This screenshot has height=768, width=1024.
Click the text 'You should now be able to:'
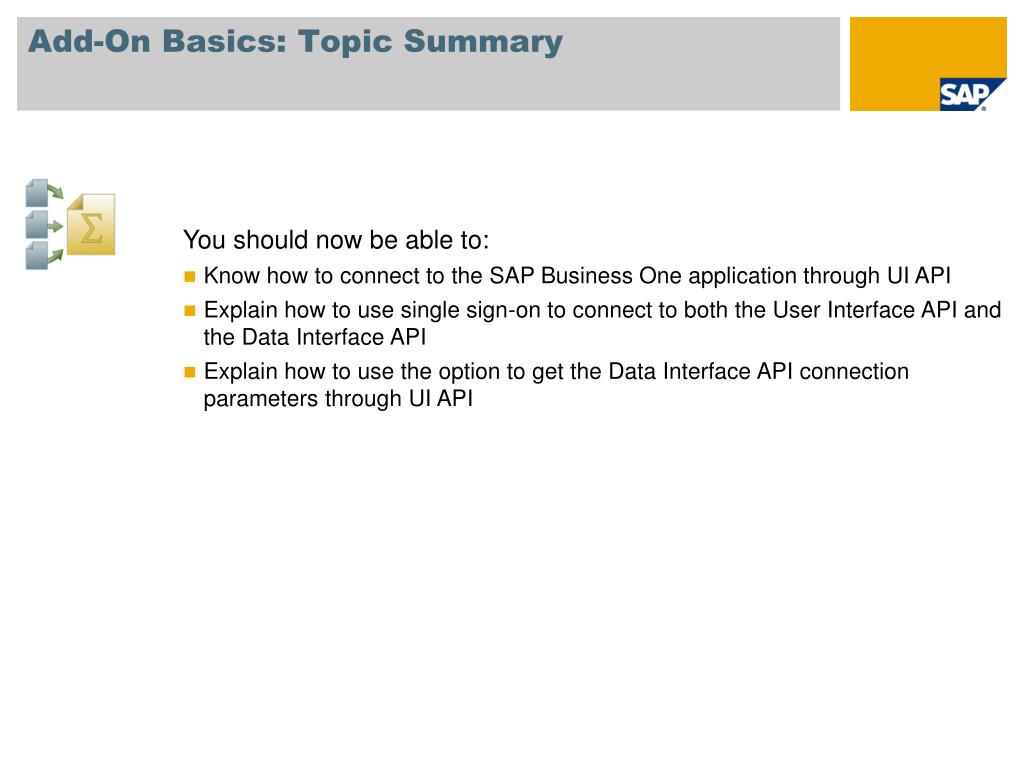(336, 240)
